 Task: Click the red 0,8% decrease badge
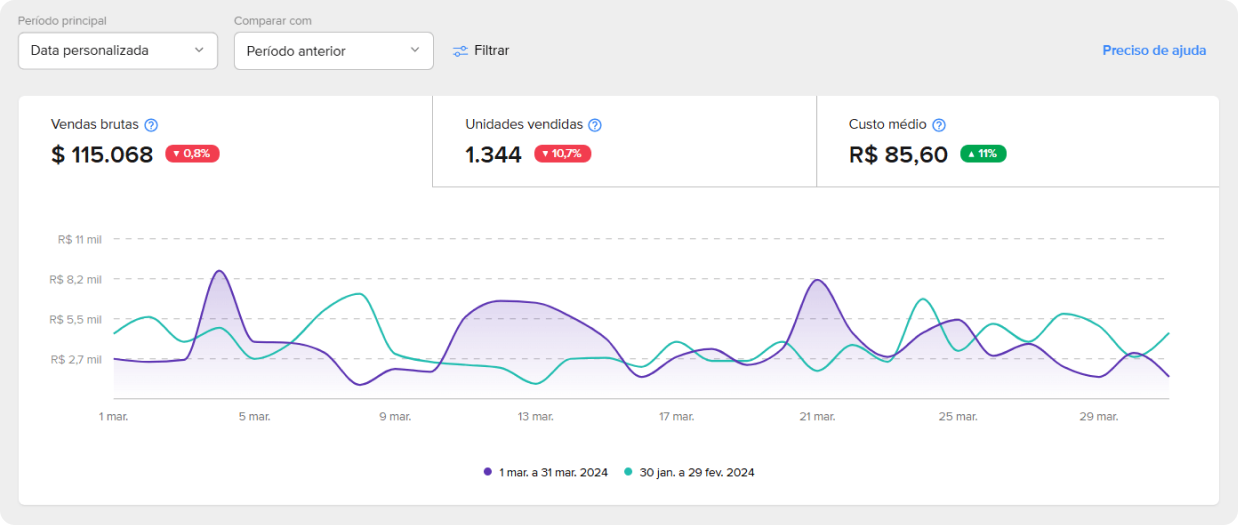tap(192, 154)
